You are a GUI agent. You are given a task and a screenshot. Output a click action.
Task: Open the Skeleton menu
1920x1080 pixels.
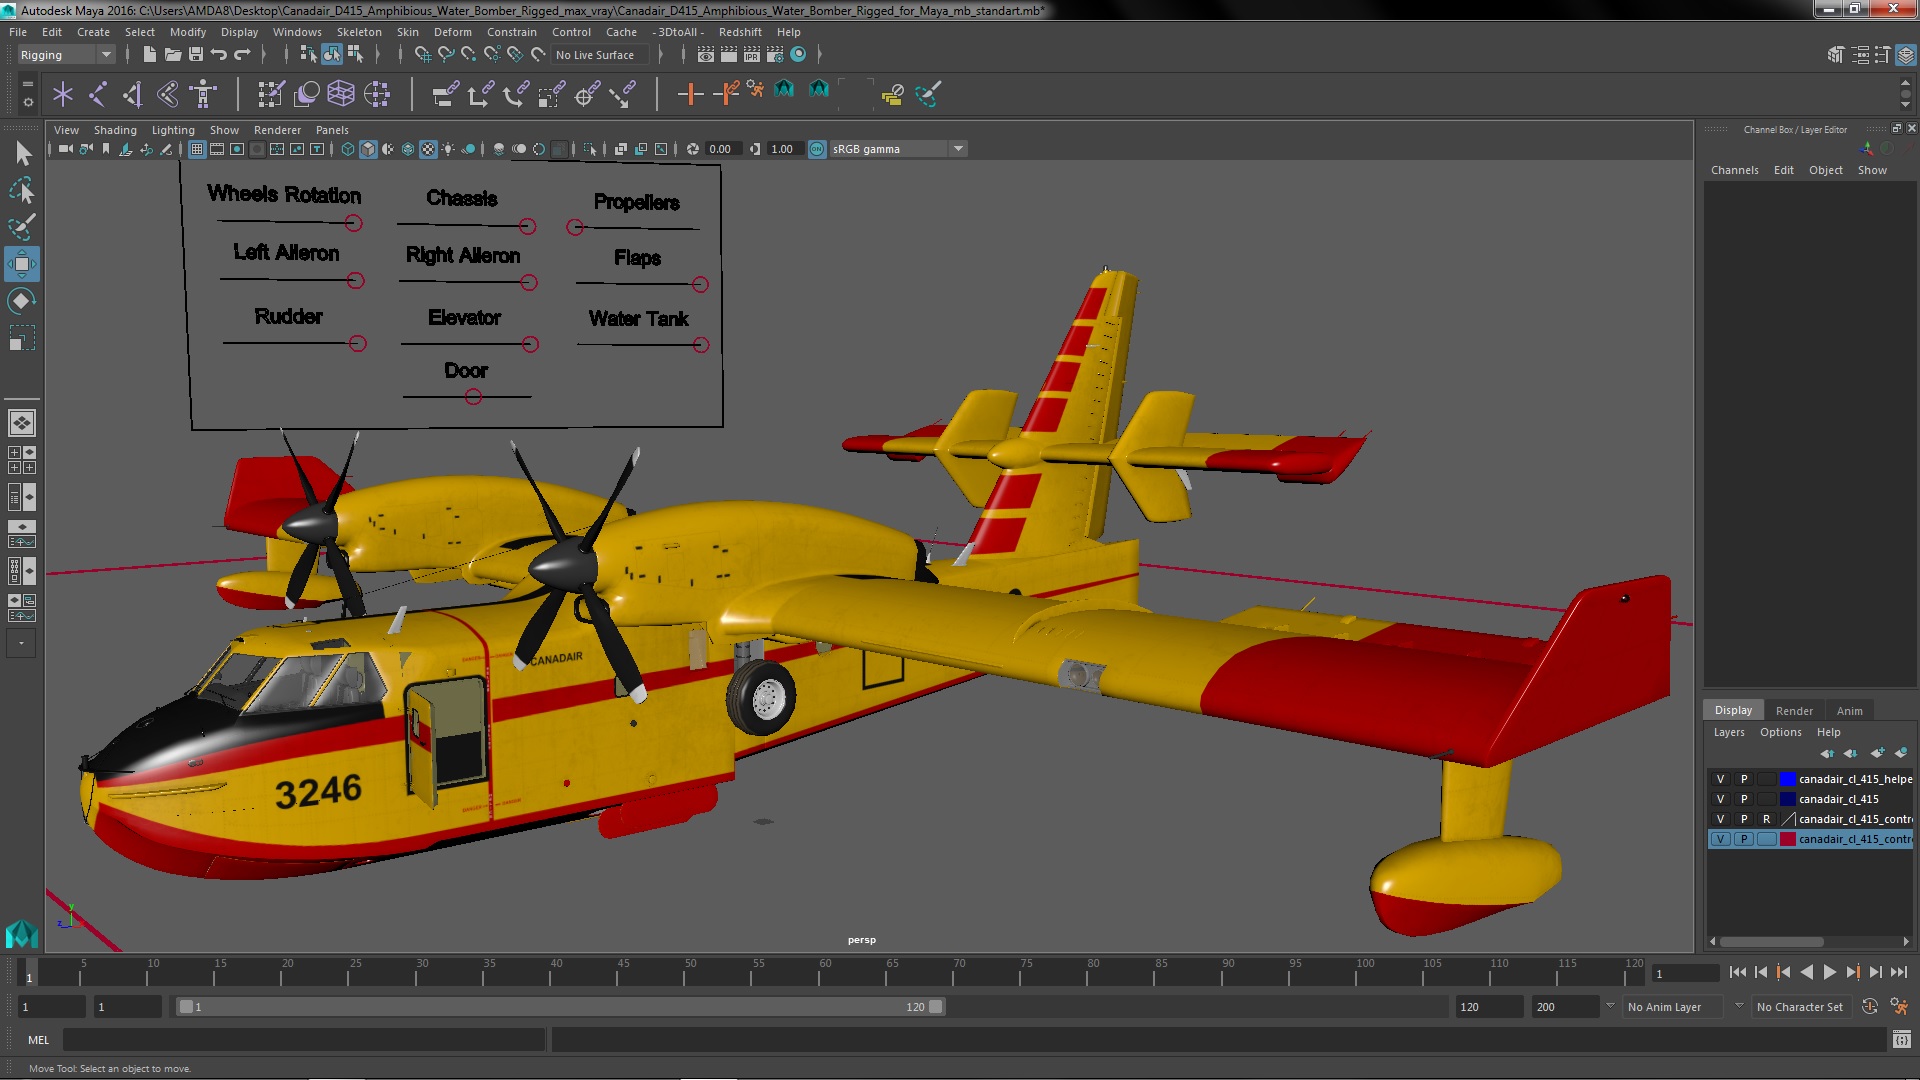pos(359,32)
